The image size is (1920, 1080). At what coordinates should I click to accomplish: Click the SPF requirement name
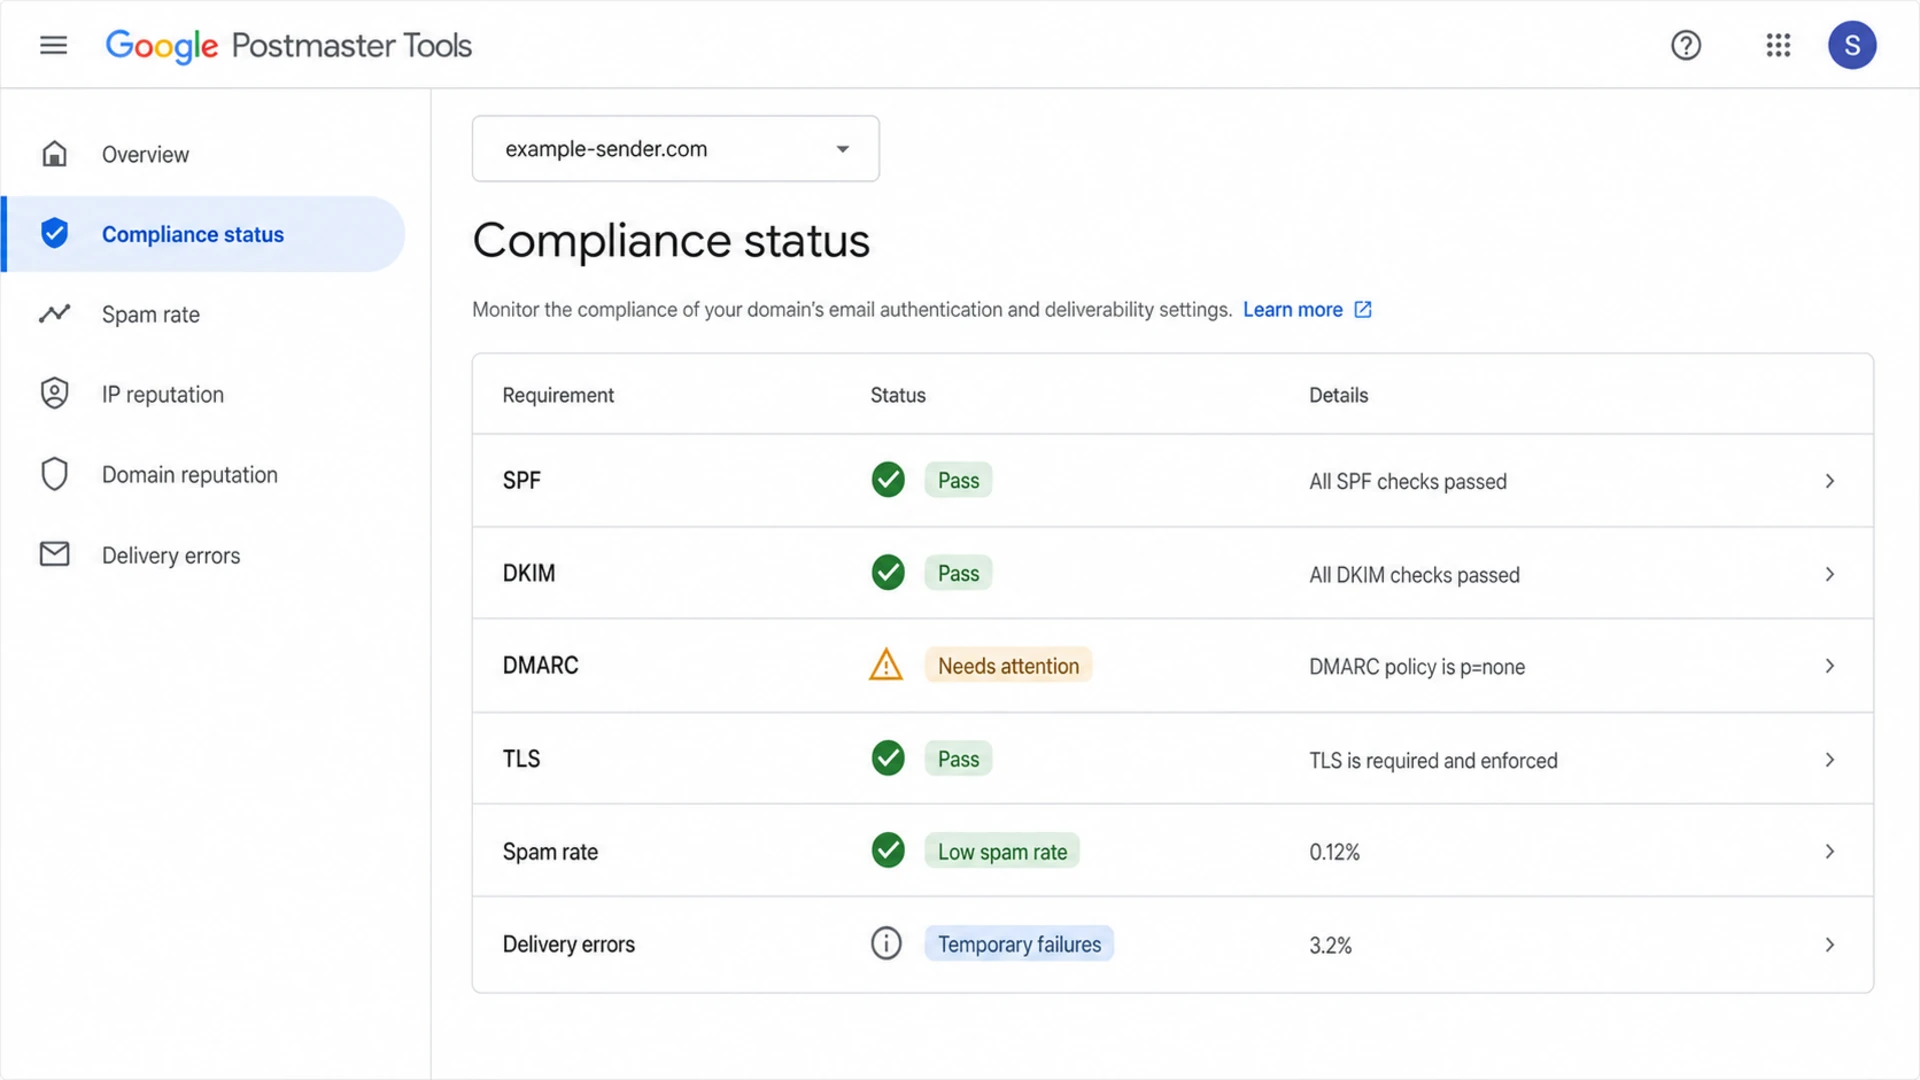pyautogui.click(x=522, y=481)
